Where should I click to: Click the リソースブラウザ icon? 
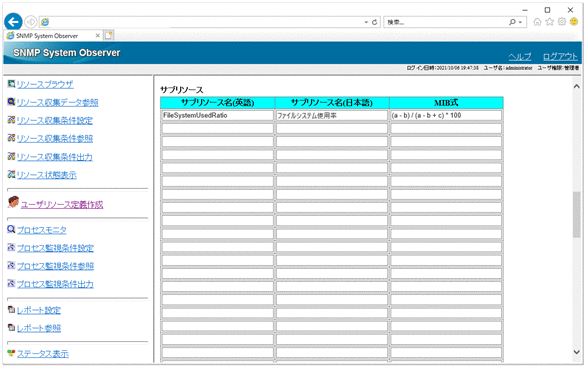pyautogui.click(x=12, y=84)
